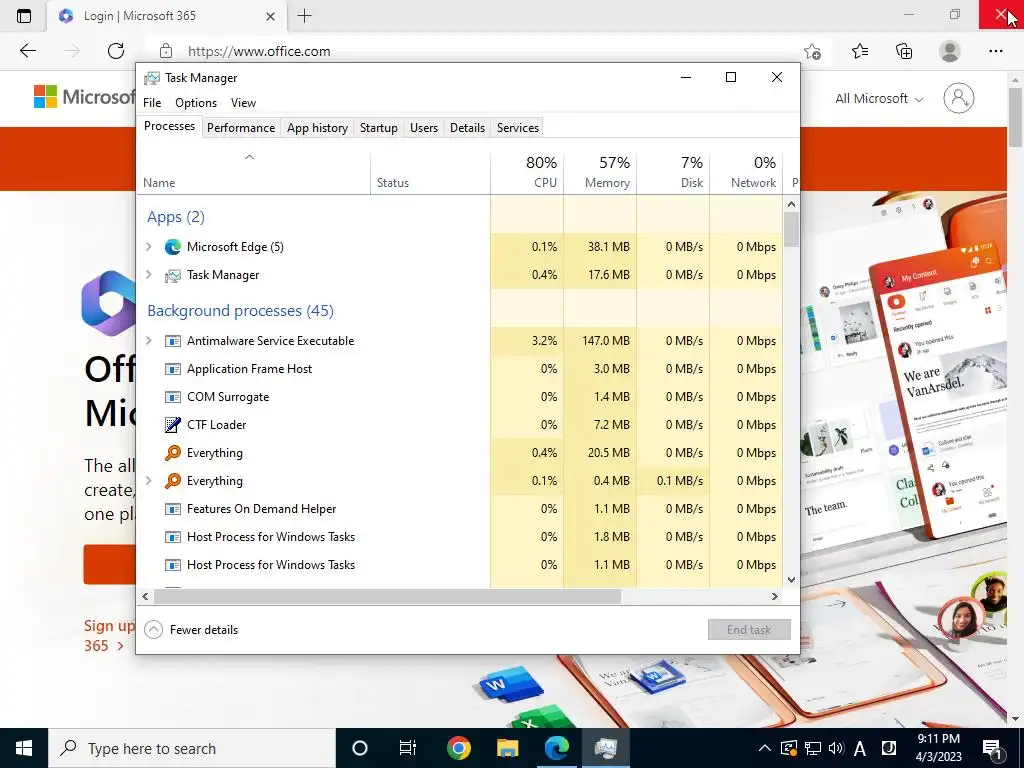Click Type here to search box
The image size is (1024, 768).
pyautogui.click(x=192, y=748)
